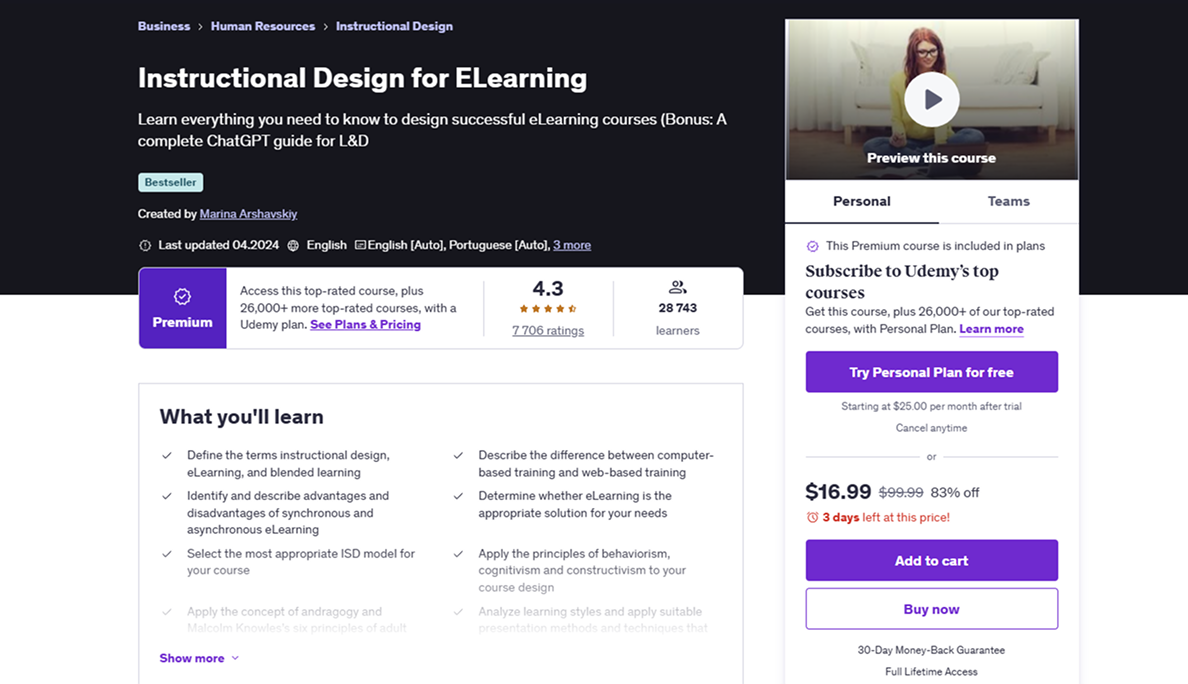The height and width of the screenshot is (684, 1188).
Task: Click '3 days left at this price!' text
Action: click(x=886, y=517)
